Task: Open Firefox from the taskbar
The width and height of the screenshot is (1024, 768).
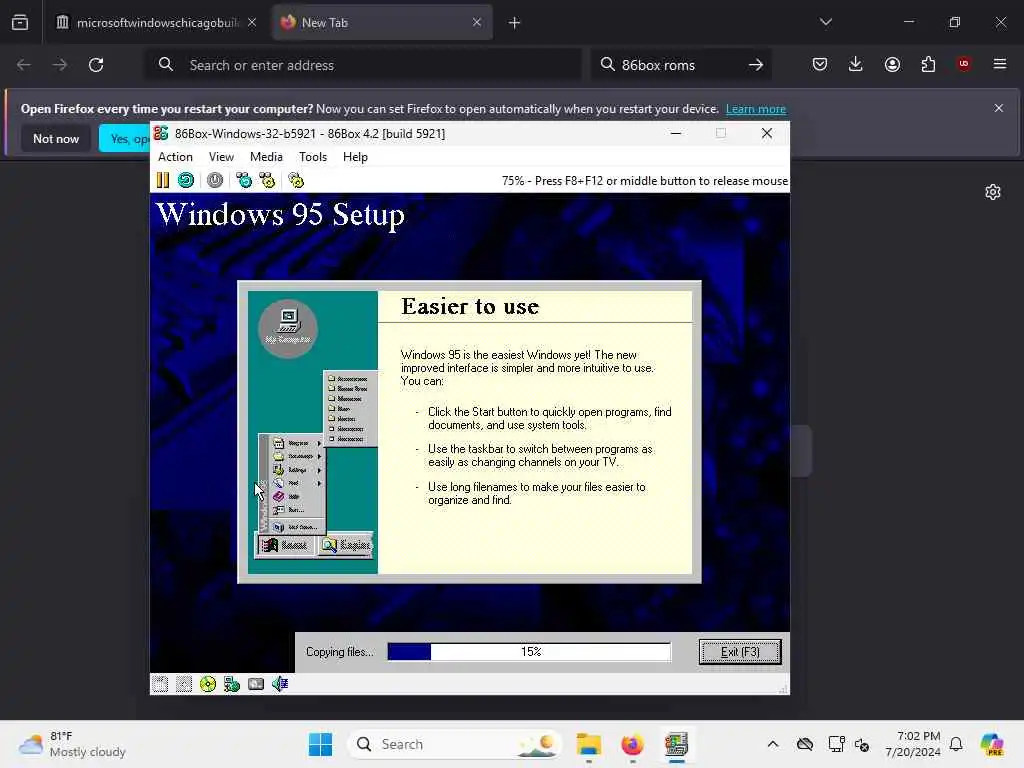Action: [632, 744]
